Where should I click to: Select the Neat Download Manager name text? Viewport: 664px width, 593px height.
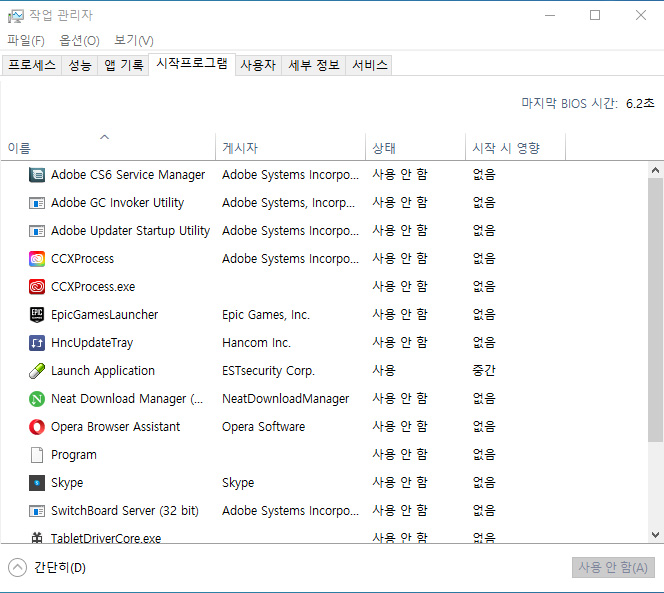coord(127,399)
